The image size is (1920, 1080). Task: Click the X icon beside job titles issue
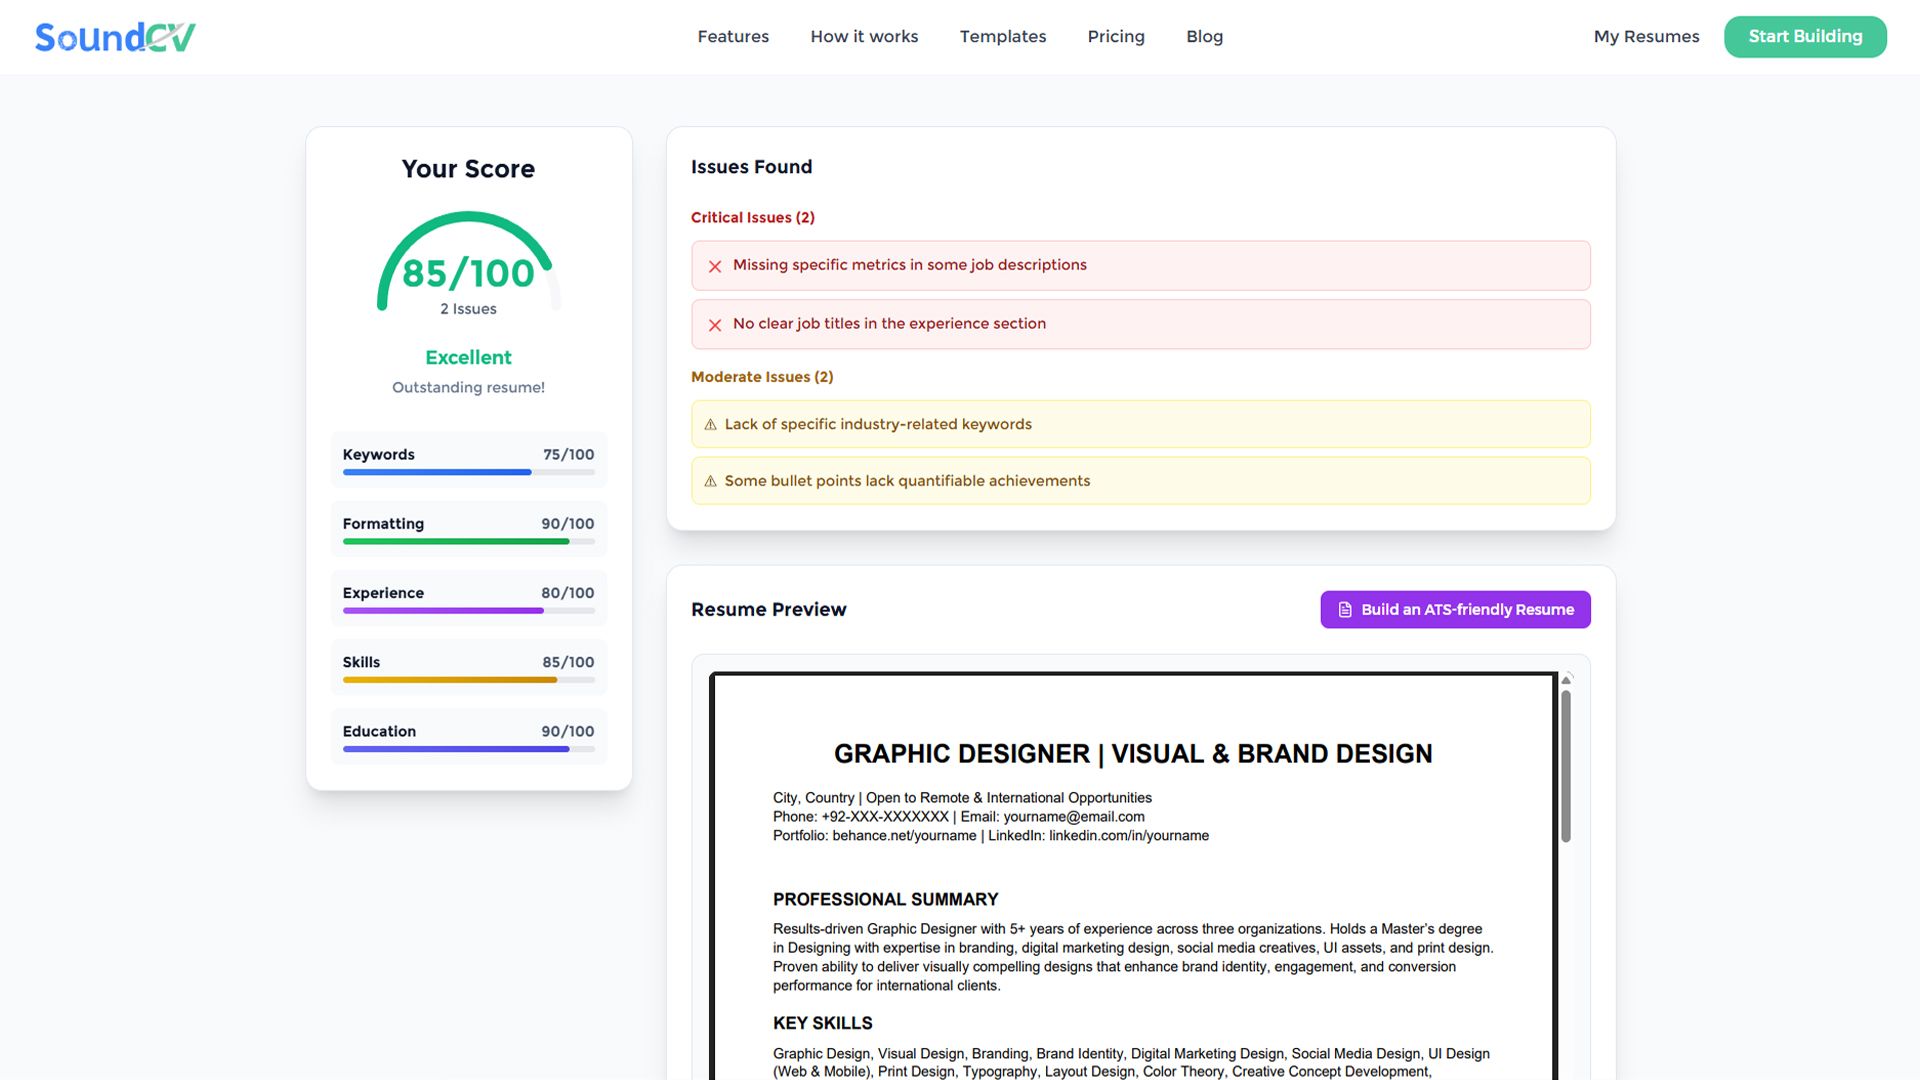[715, 325]
